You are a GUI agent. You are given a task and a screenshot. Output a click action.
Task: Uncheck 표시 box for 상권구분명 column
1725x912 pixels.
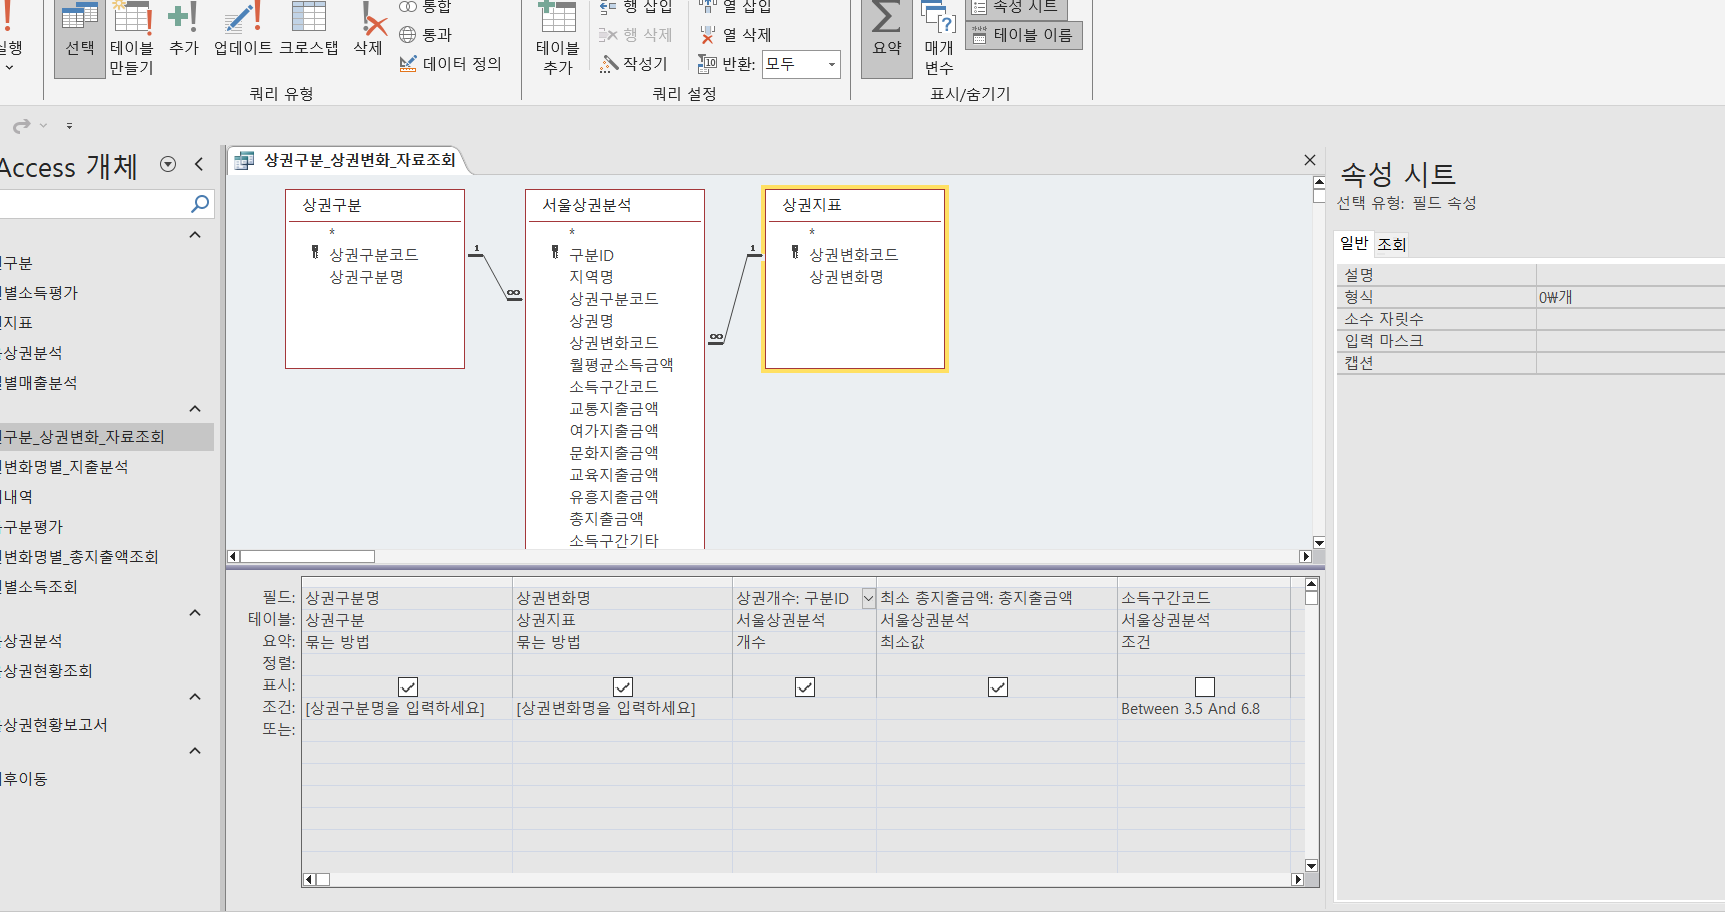coord(407,687)
